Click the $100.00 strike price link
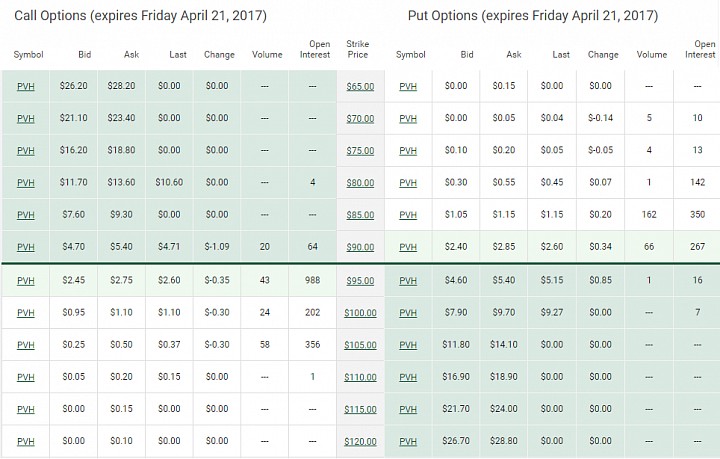The width and height of the screenshot is (720, 459). (x=360, y=313)
